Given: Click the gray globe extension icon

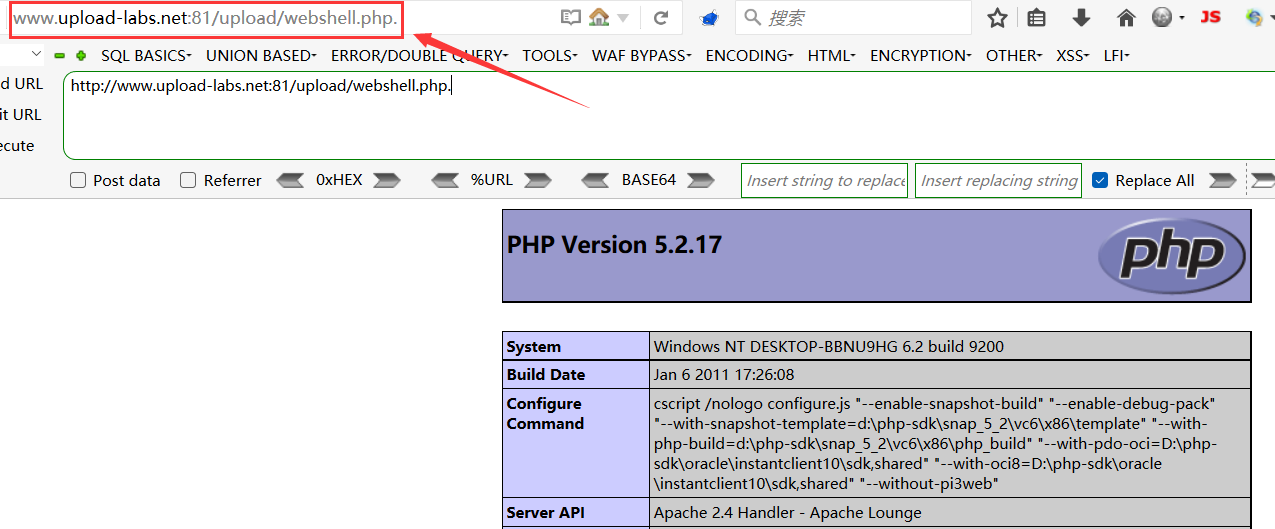Looking at the screenshot, I should (1161, 17).
